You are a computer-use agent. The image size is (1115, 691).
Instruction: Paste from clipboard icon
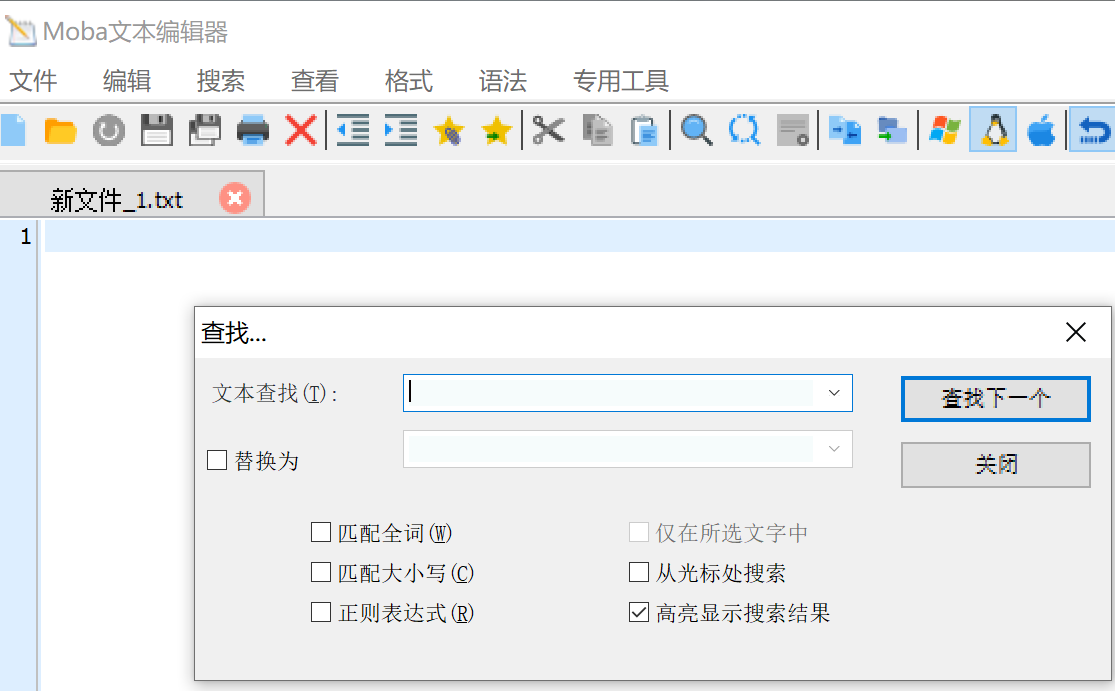[645, 131]
